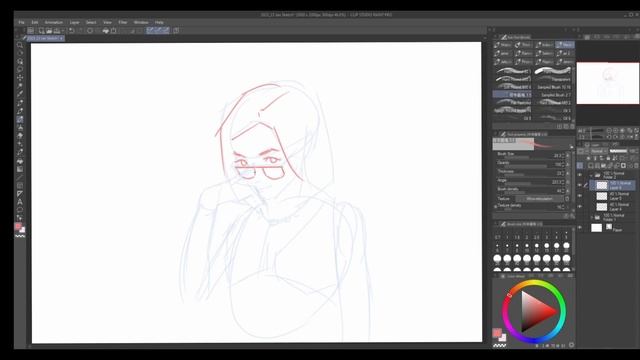640x360 pixels.
Task: Select the Airbrush tool
Action: click(20, 128)
